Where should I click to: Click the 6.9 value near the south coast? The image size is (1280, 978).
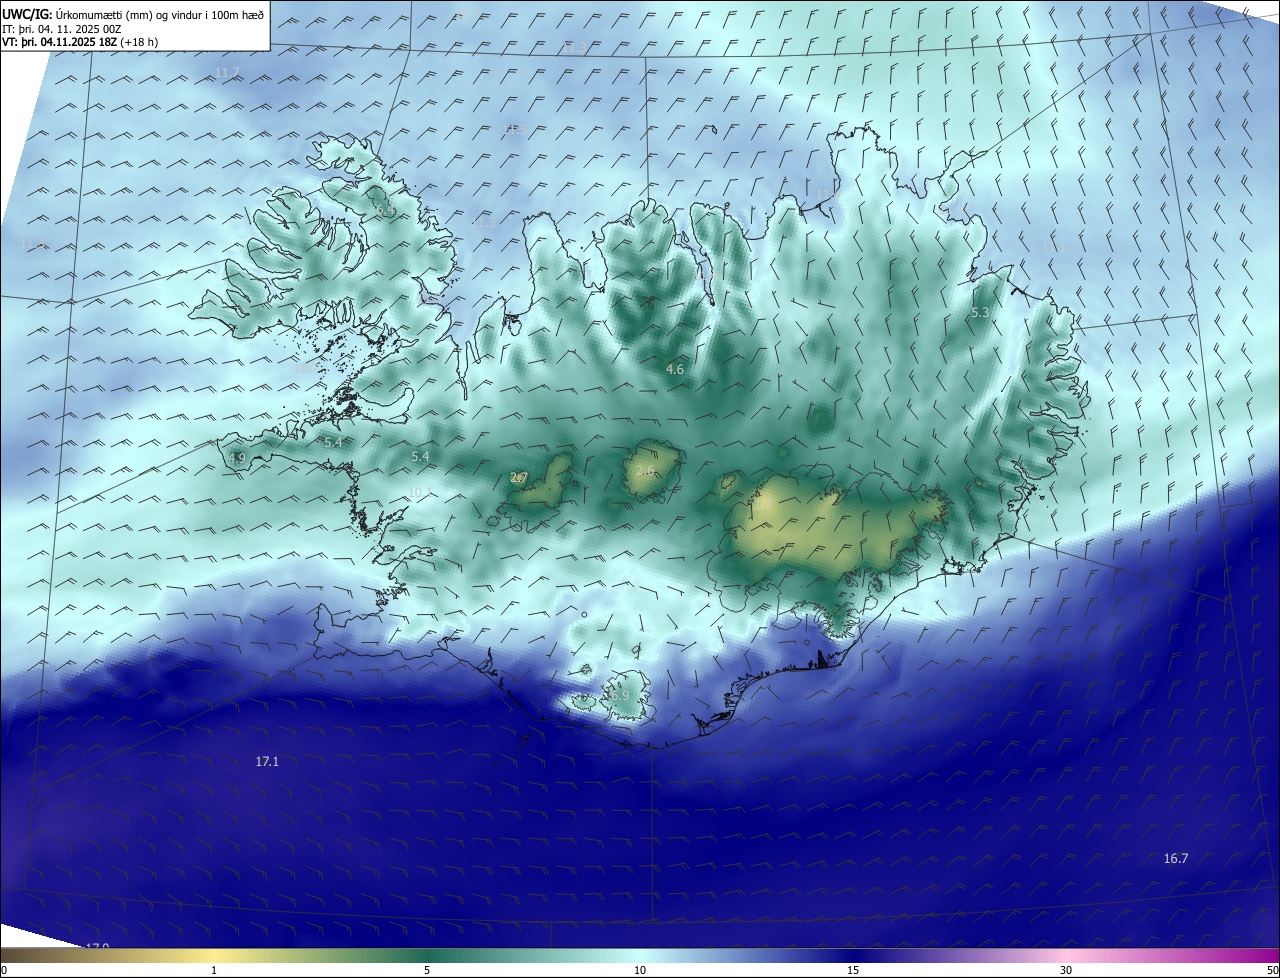[x=620, y=695]
